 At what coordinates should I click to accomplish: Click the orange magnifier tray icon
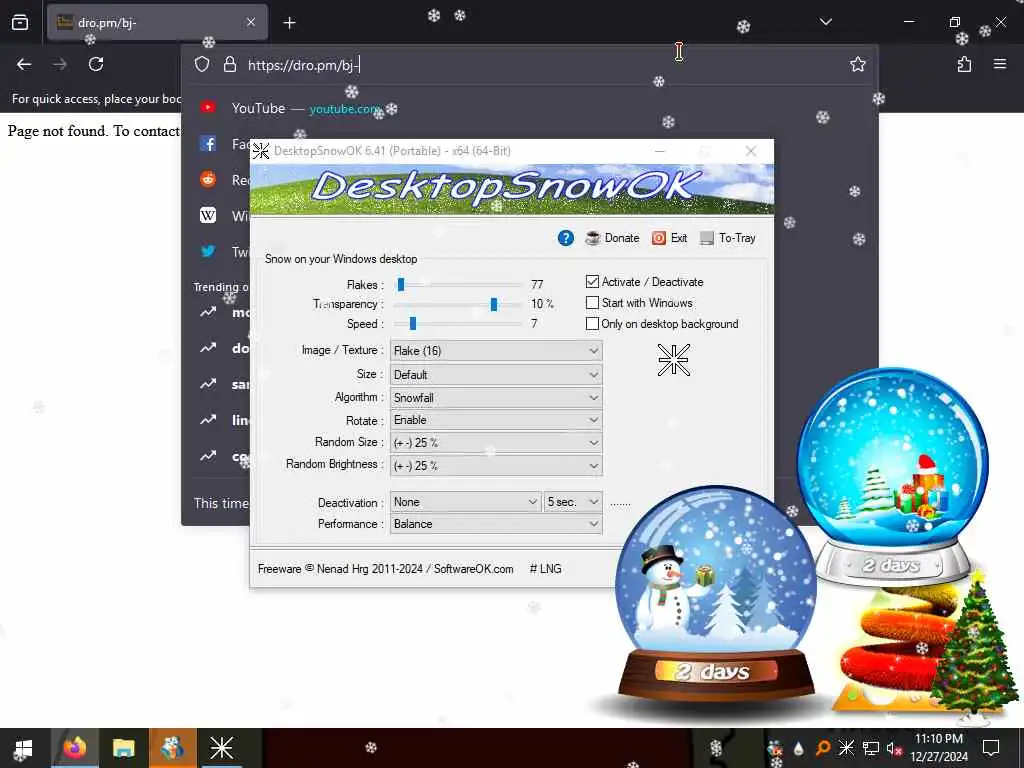pyautogui.click(x=823, y=748)
